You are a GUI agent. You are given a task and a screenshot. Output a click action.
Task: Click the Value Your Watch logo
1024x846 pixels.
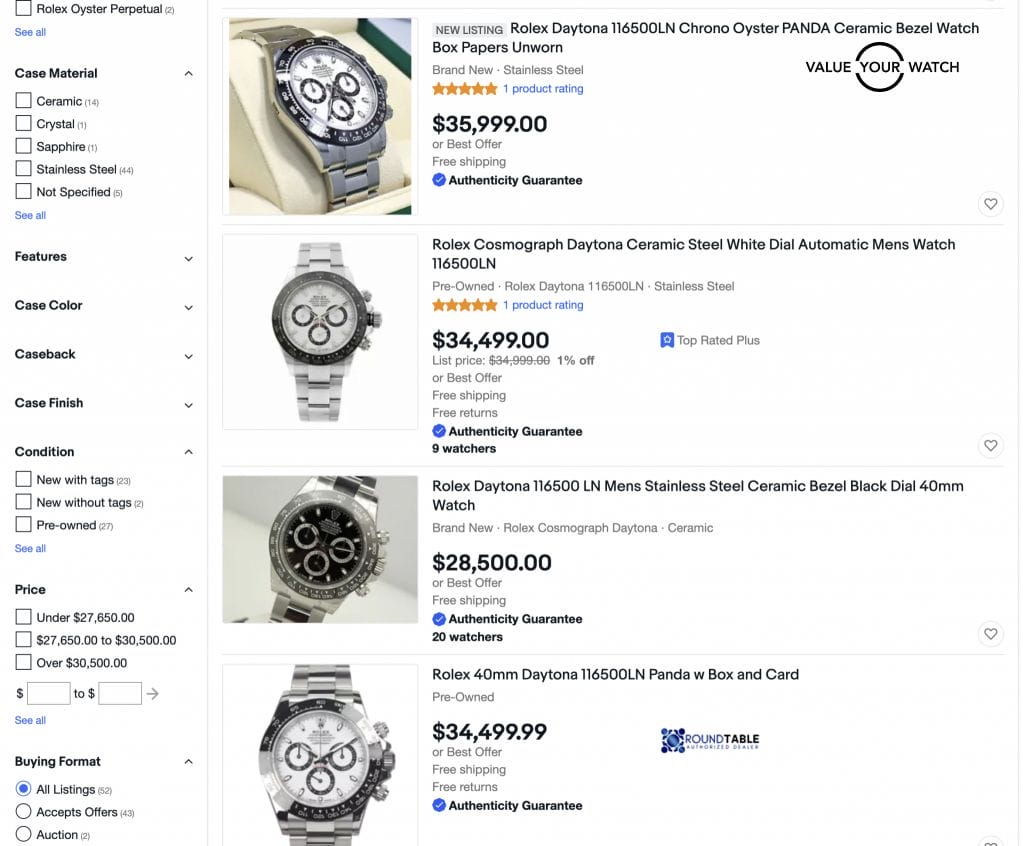[881, 67]
